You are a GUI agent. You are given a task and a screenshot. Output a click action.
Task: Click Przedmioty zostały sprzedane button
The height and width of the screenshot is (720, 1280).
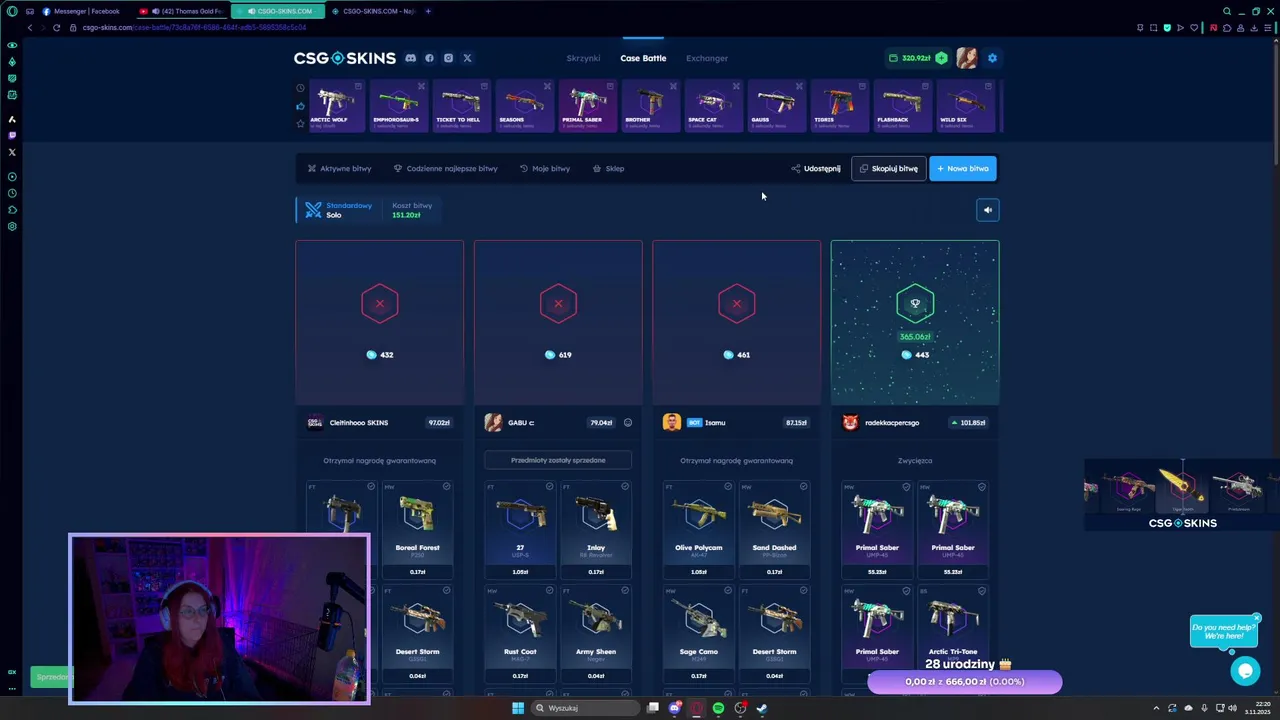pos(558,460)
